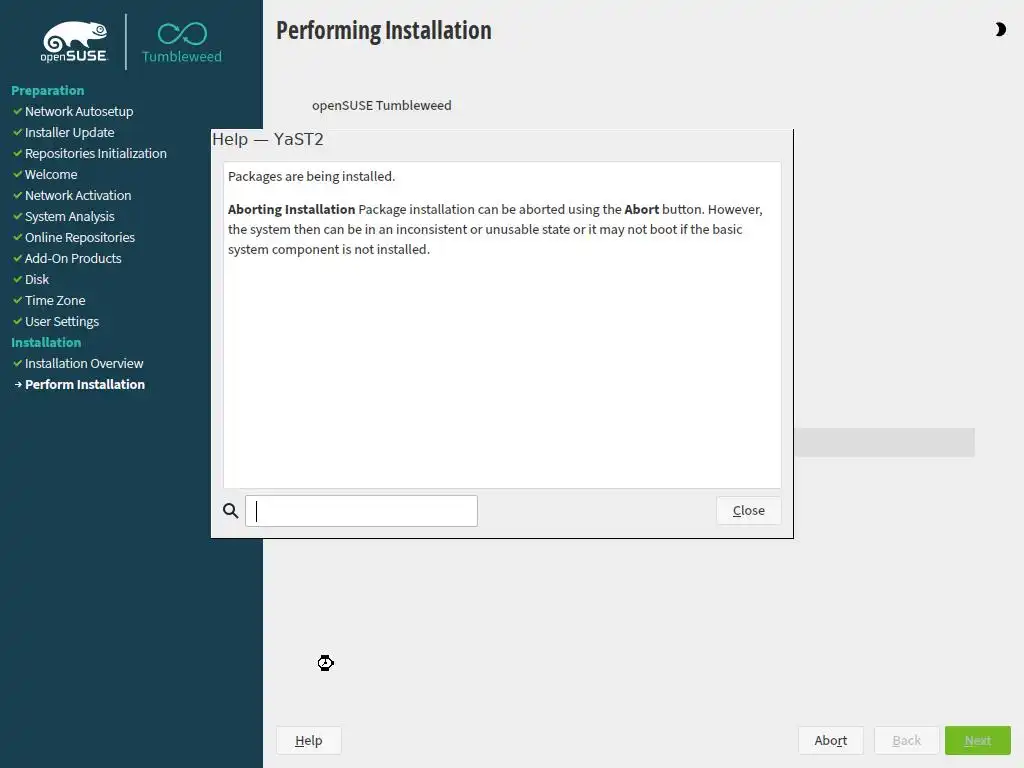
Task: Click the Performing Installation title
Action: pyautogui.click(x=384, y=31)
